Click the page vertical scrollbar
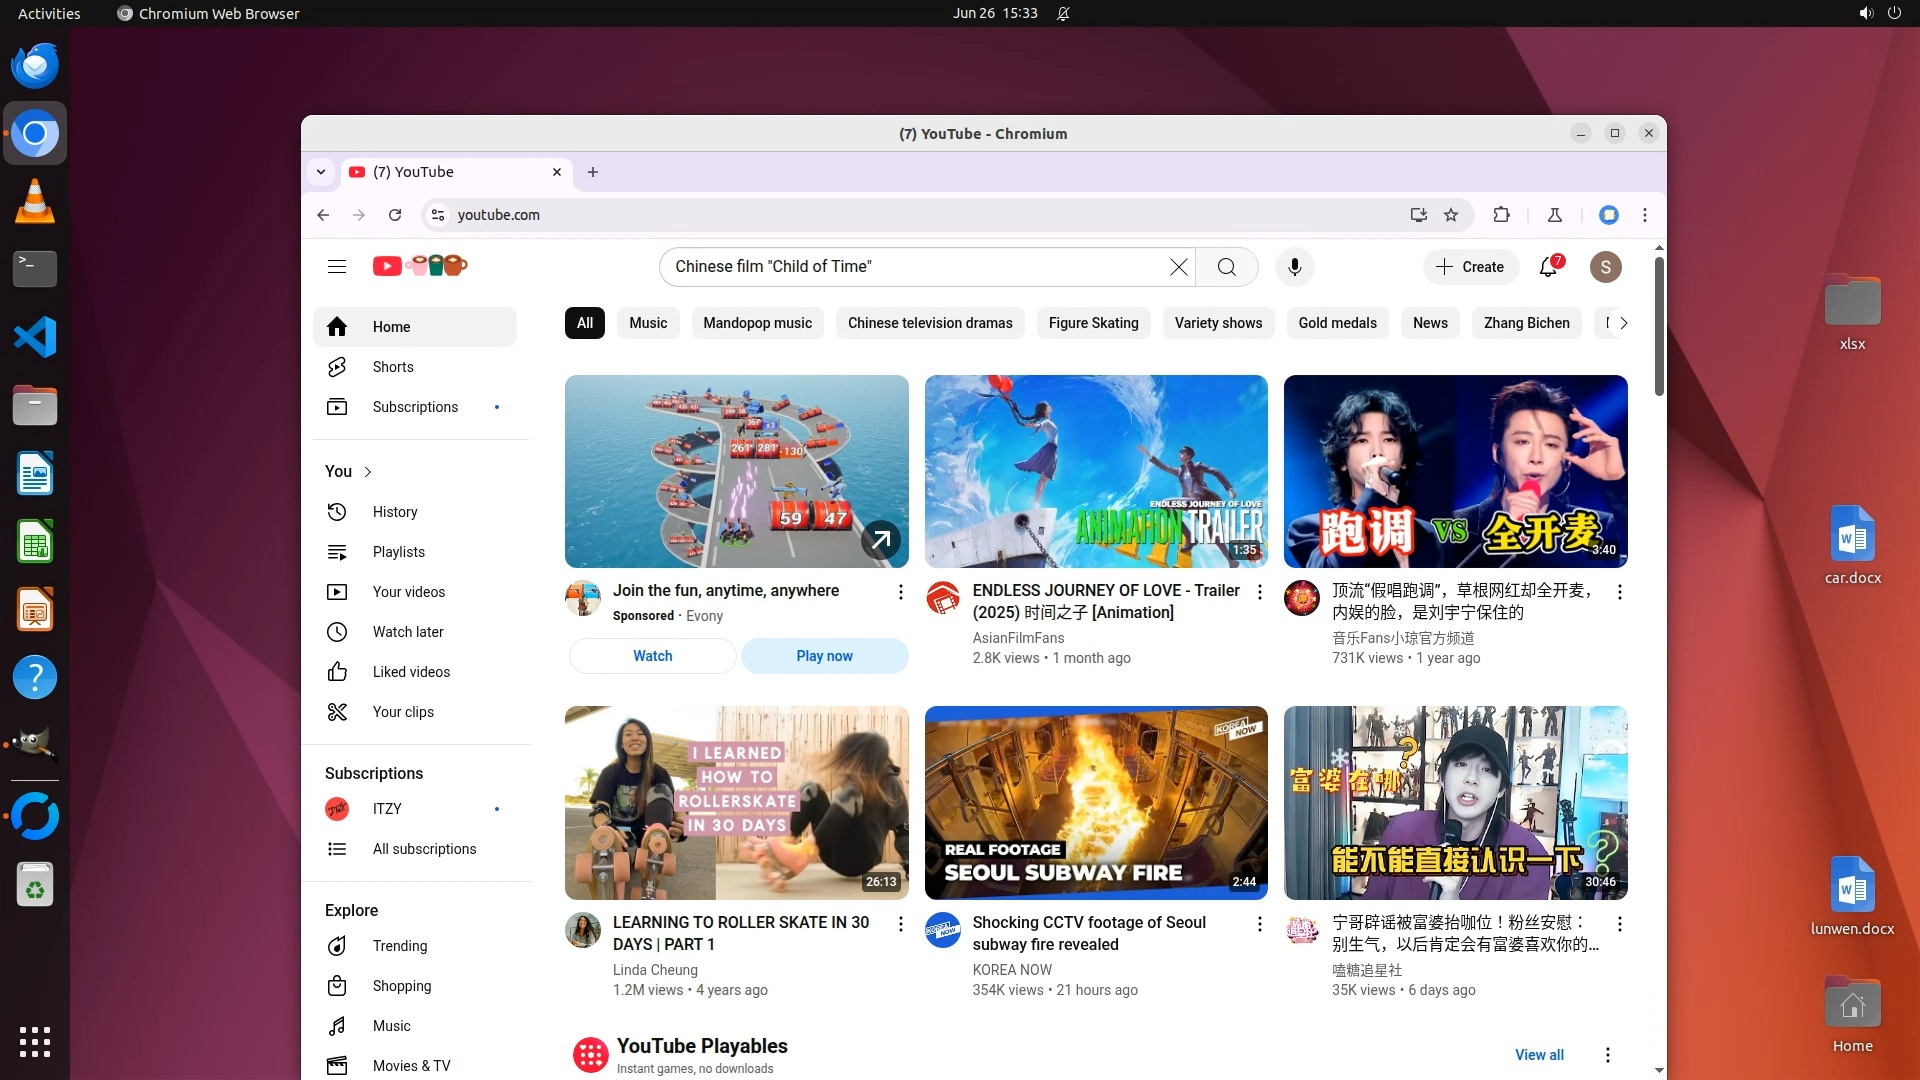Viewport: 1920px width, 1080px height. [x=1659, y=327]
